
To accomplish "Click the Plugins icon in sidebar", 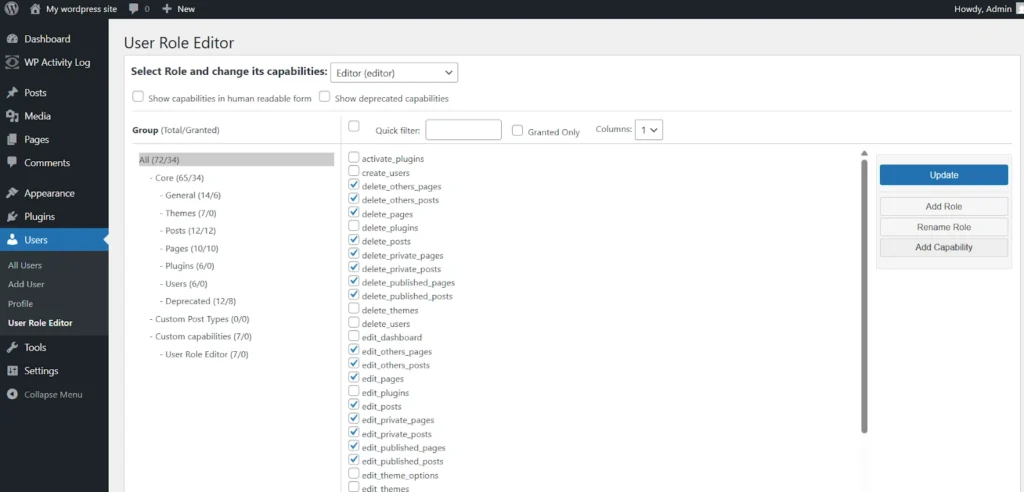I will click(x=12, y=217).
